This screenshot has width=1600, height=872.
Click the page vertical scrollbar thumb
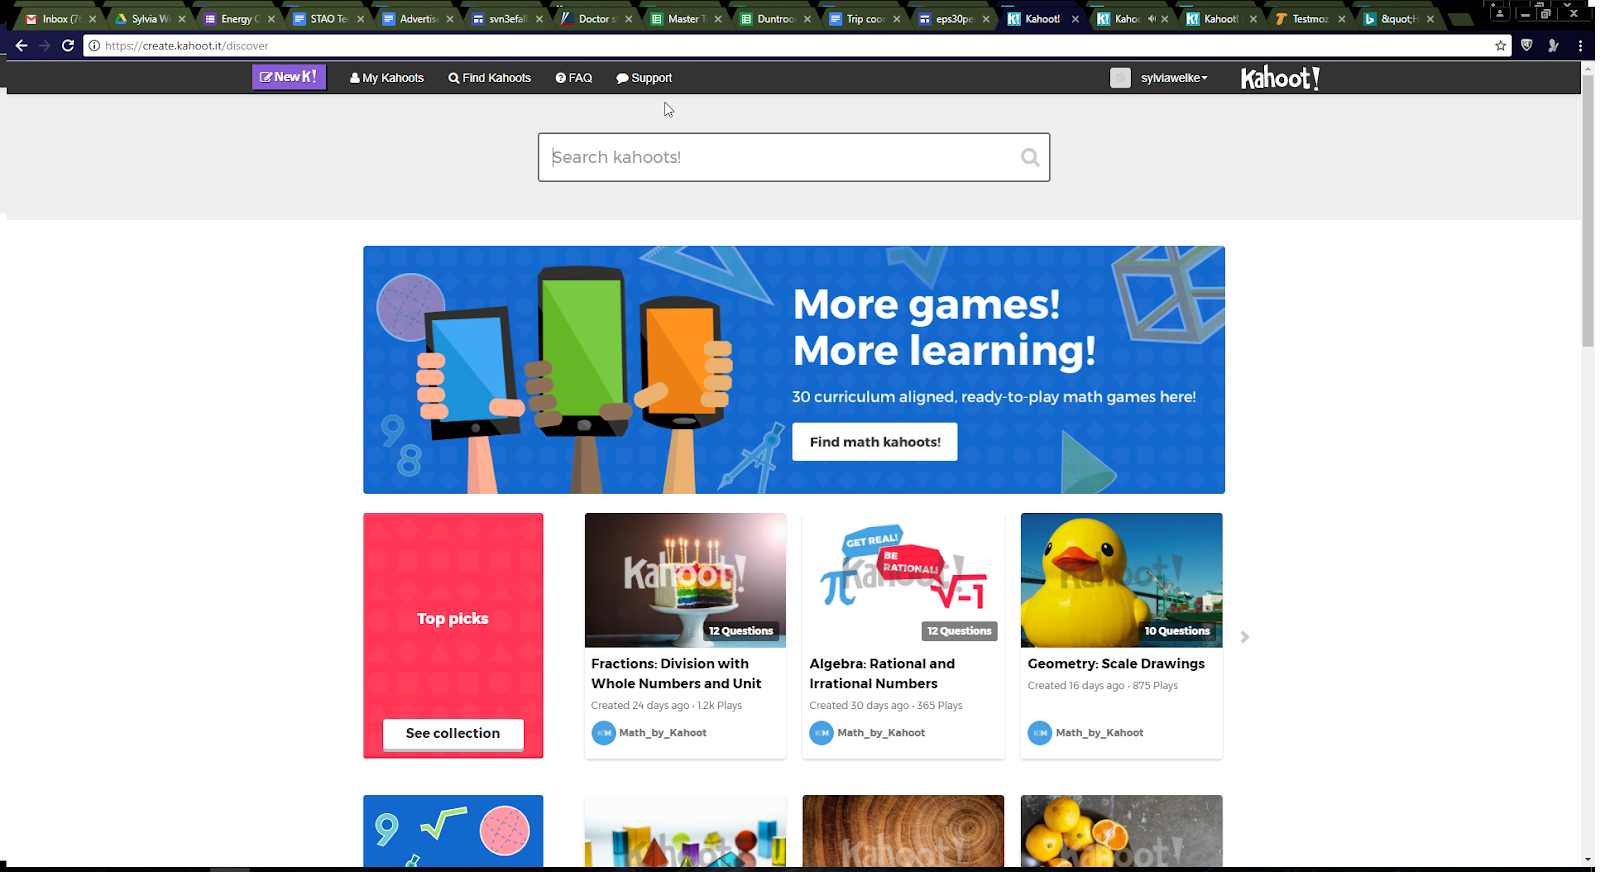[1587, 210]
